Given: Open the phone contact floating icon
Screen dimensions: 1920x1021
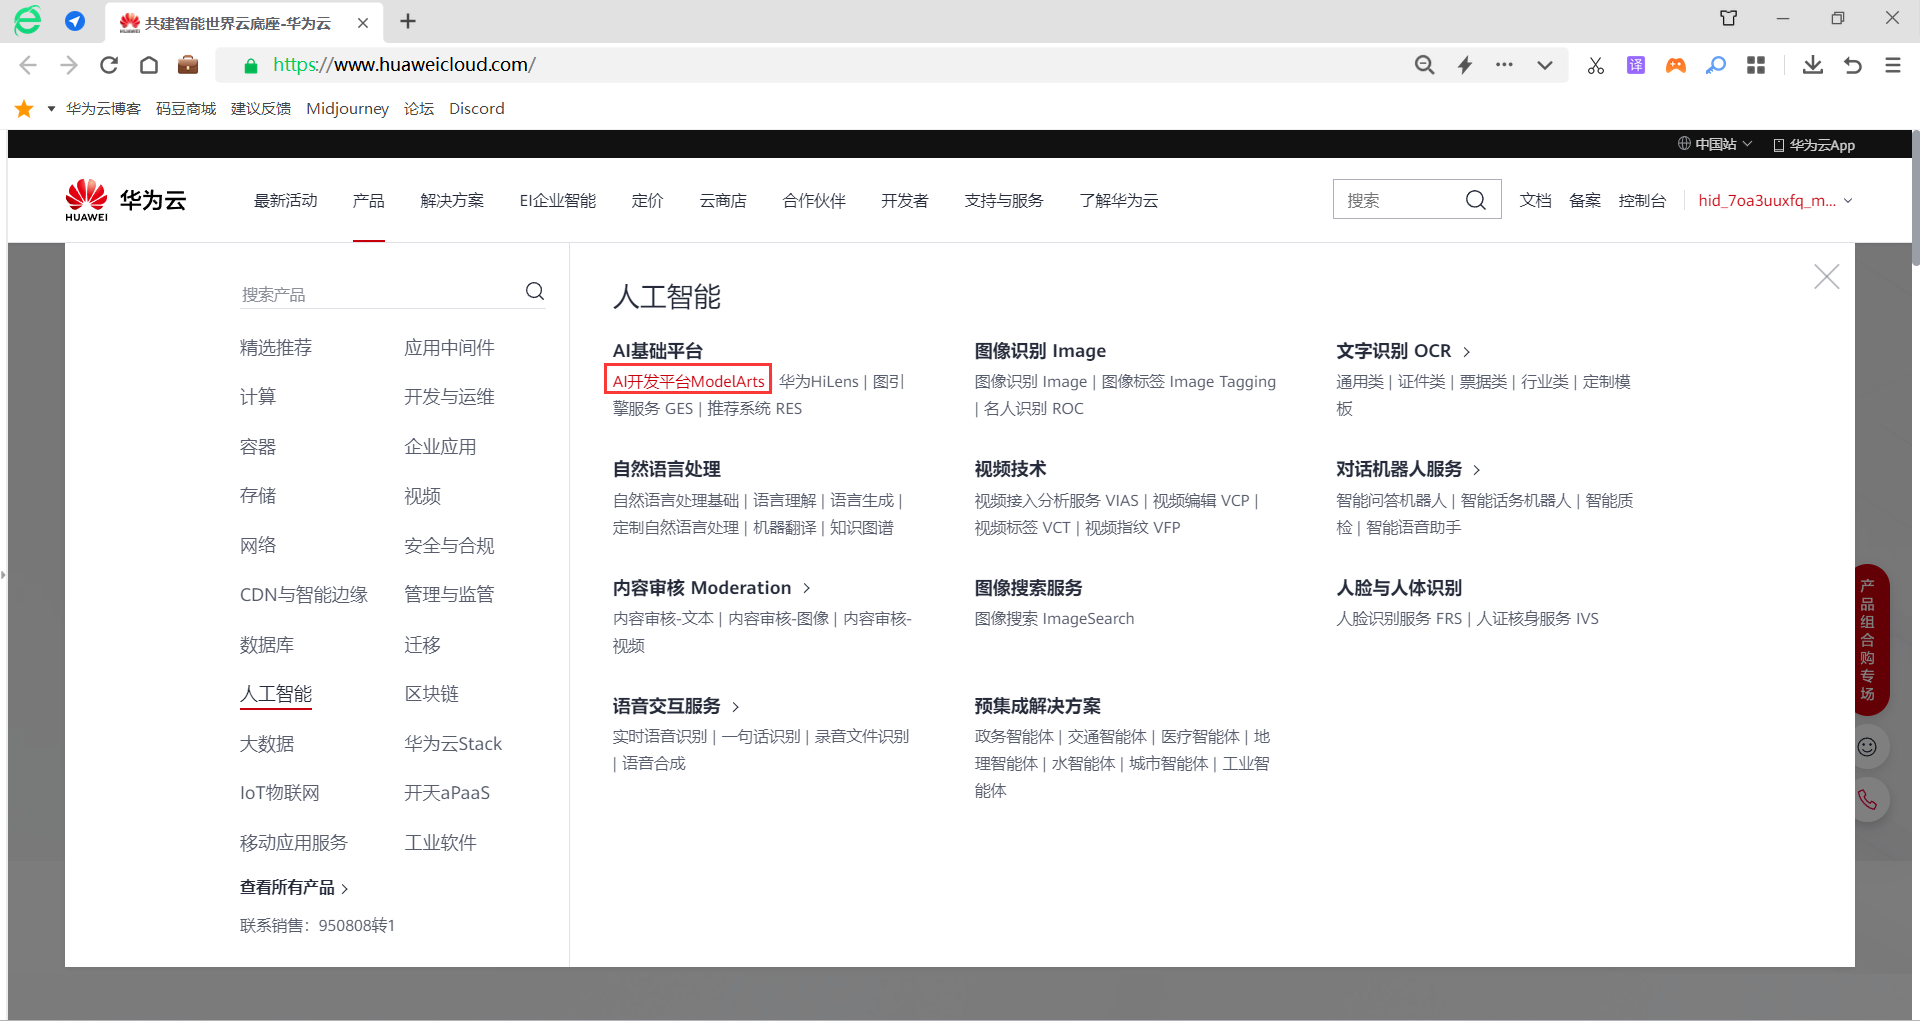Looking at the screenshot, I should [1867, 799].
